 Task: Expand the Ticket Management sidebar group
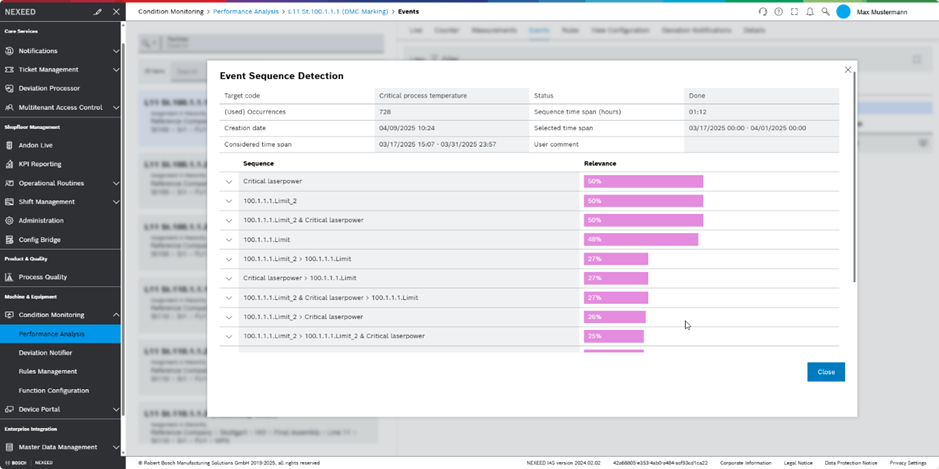click(x=116, y=70)
